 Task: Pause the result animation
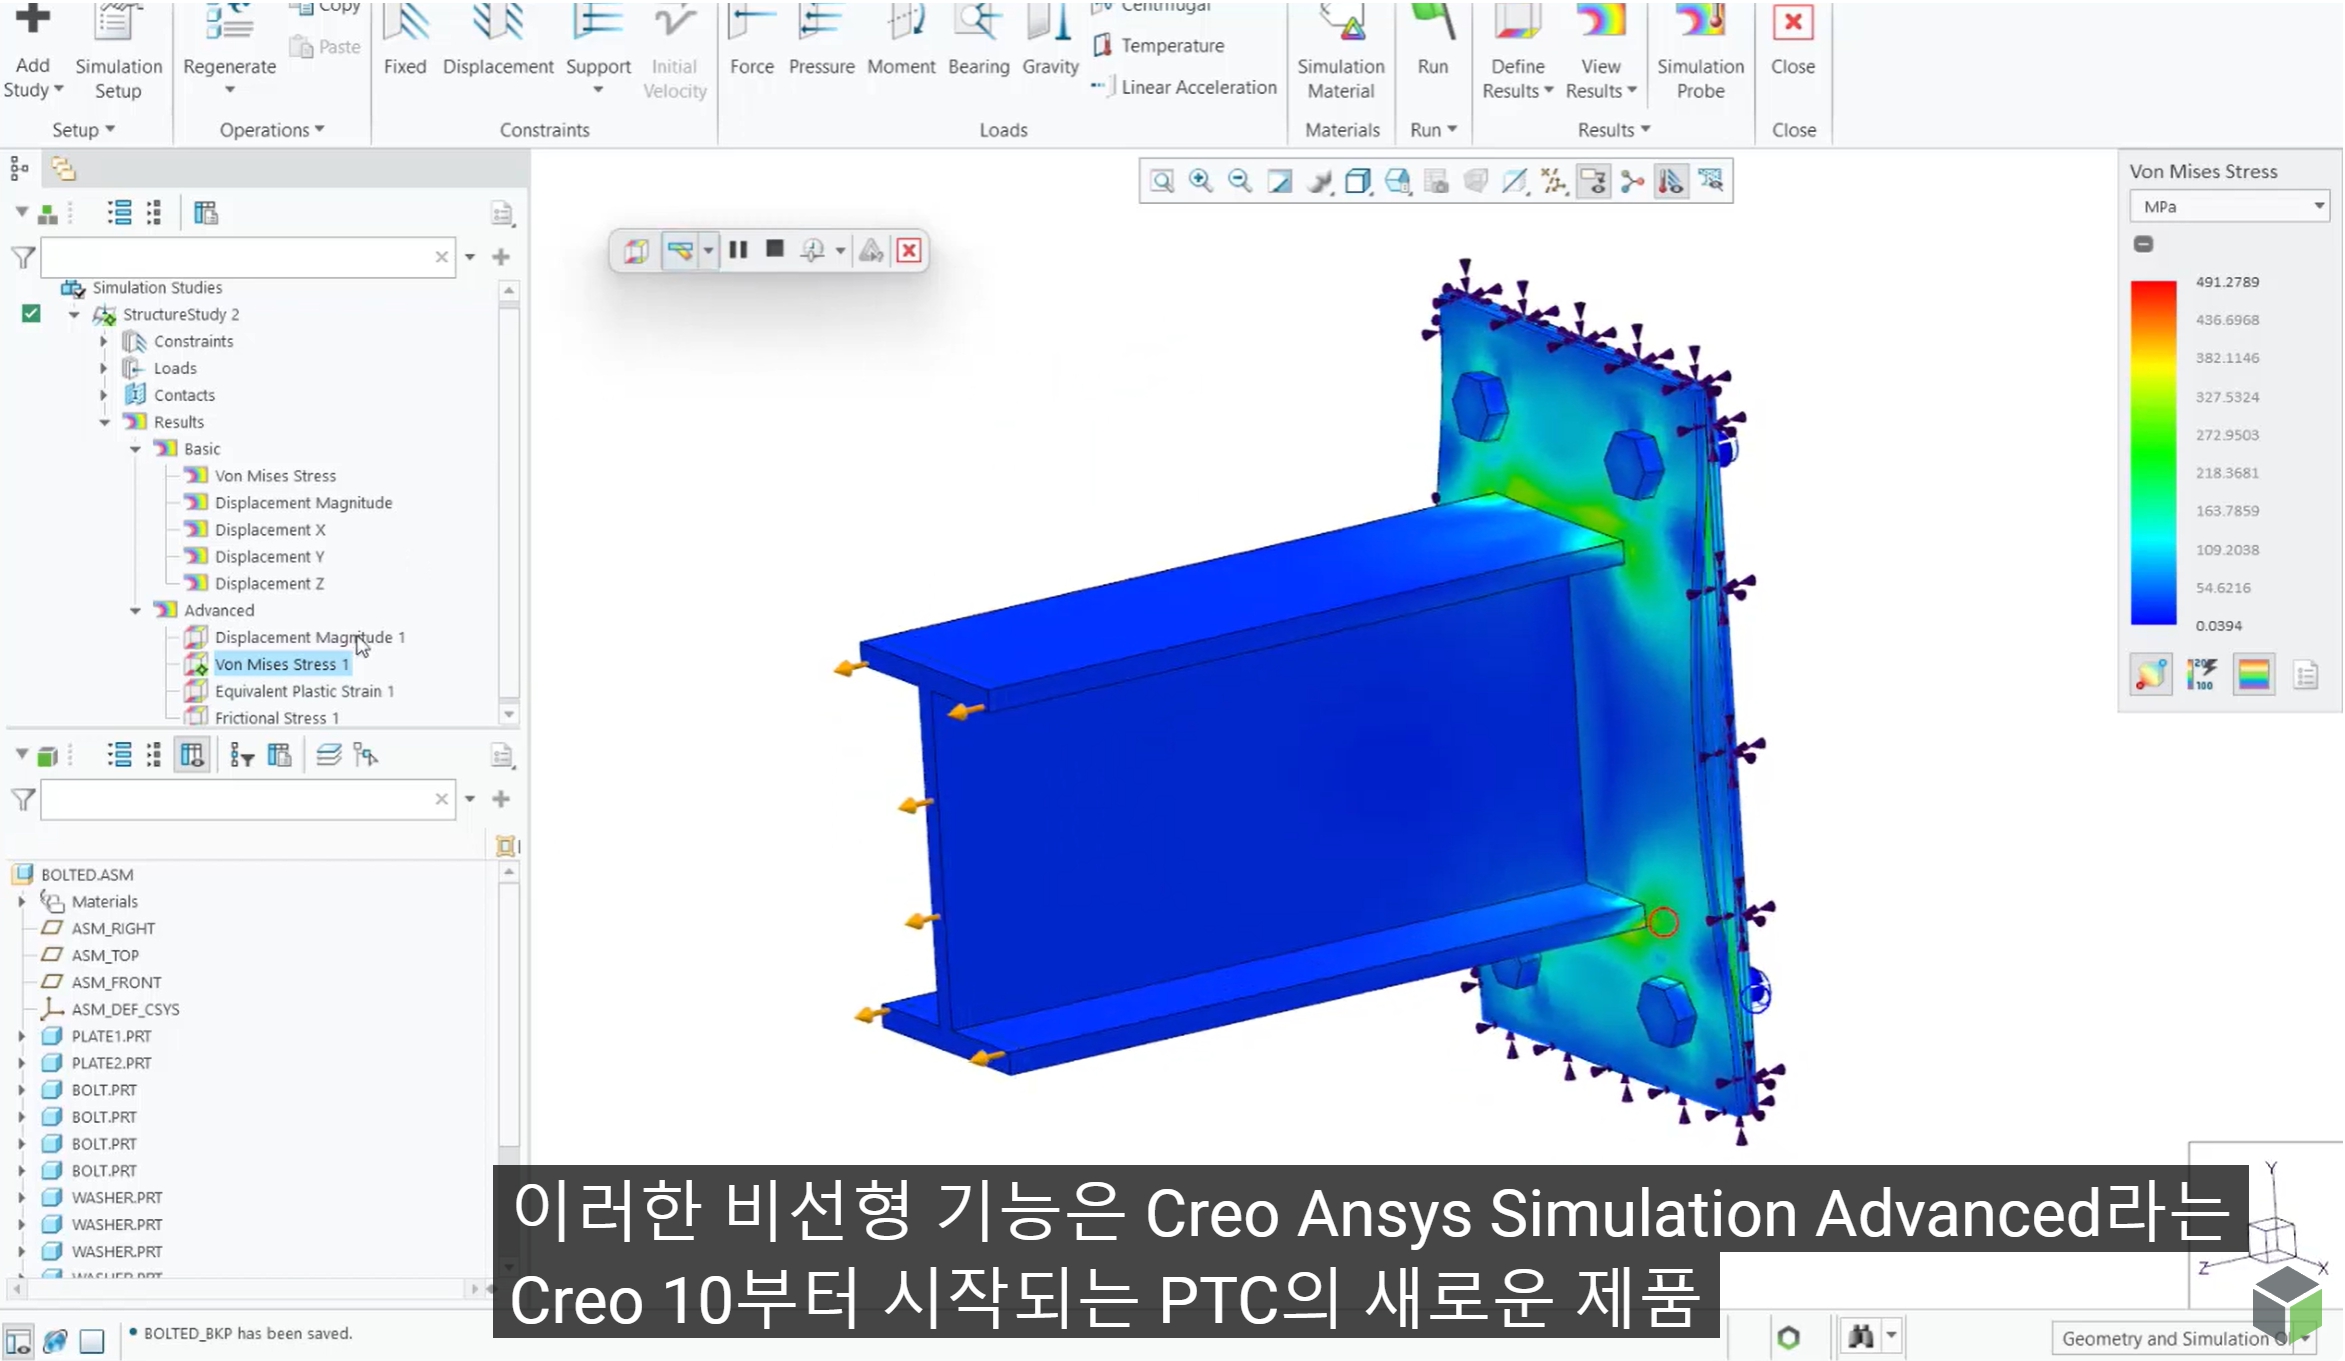738,250
